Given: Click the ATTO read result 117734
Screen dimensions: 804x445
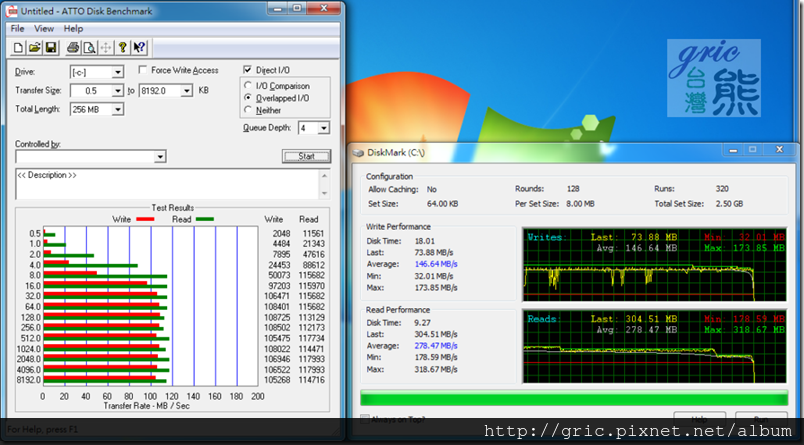Looking at the screenshot, I should click(x=311, y=338).
